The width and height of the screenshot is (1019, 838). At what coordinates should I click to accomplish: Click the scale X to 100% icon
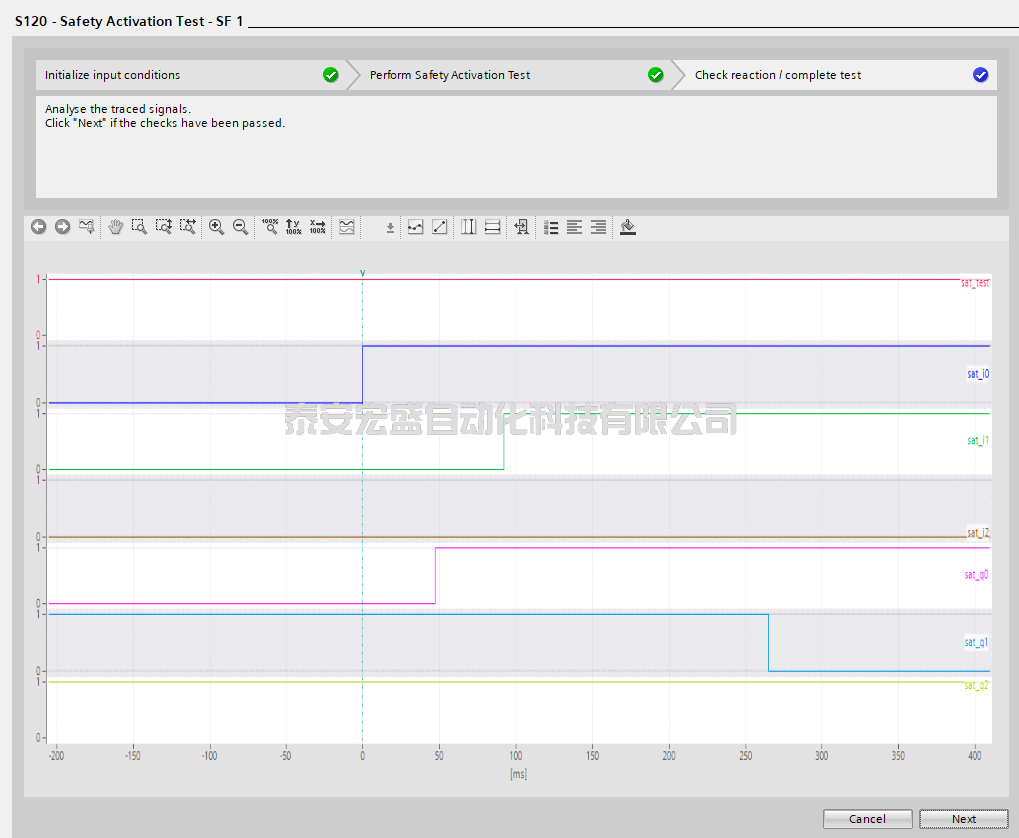click(317, 227)
